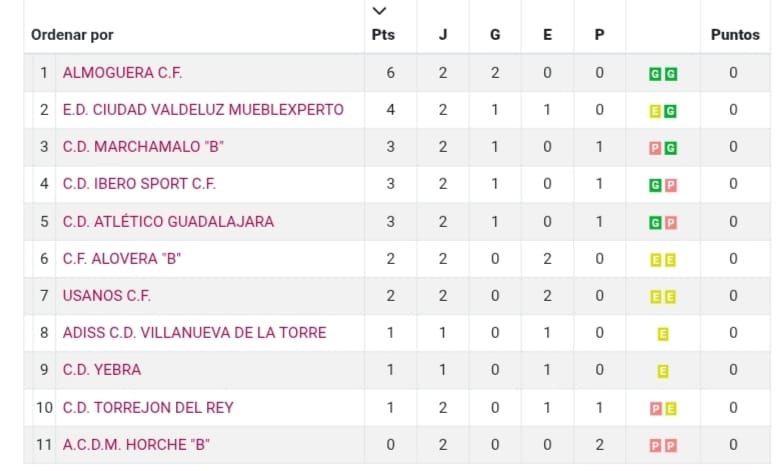Open E.D. CIUDAD VALDELUZ MUEBLEXPERTO link
Image resolution: width=781 pixels, height=471 pixels.
pyautogui.click(x=203, y=110)
